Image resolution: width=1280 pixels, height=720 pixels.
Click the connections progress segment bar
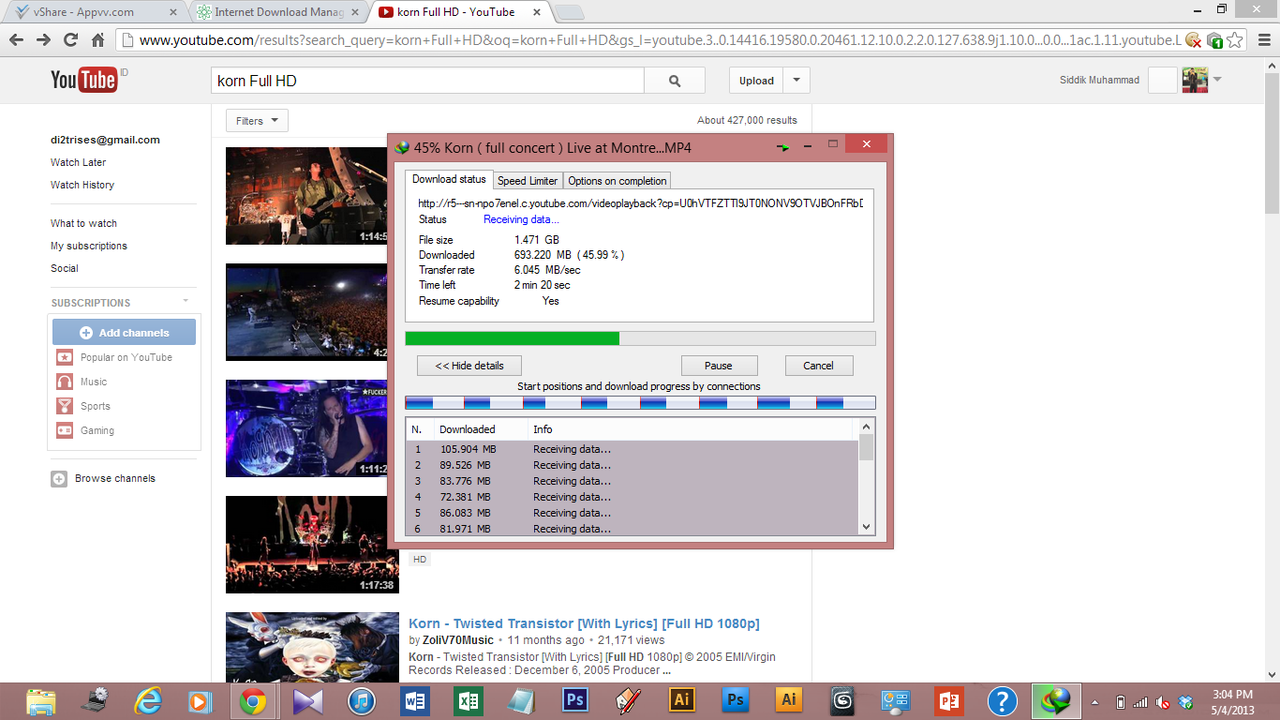coord(640,403)
